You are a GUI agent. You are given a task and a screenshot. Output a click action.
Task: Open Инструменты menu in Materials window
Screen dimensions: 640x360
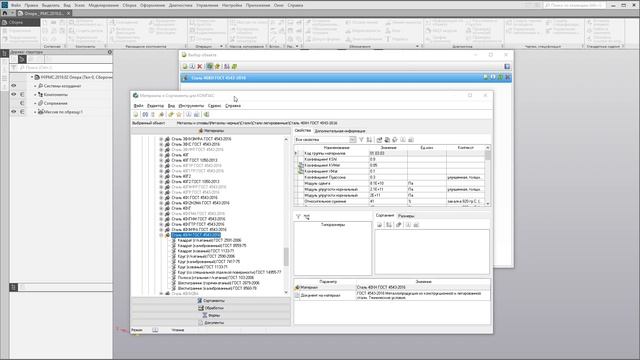191,106
